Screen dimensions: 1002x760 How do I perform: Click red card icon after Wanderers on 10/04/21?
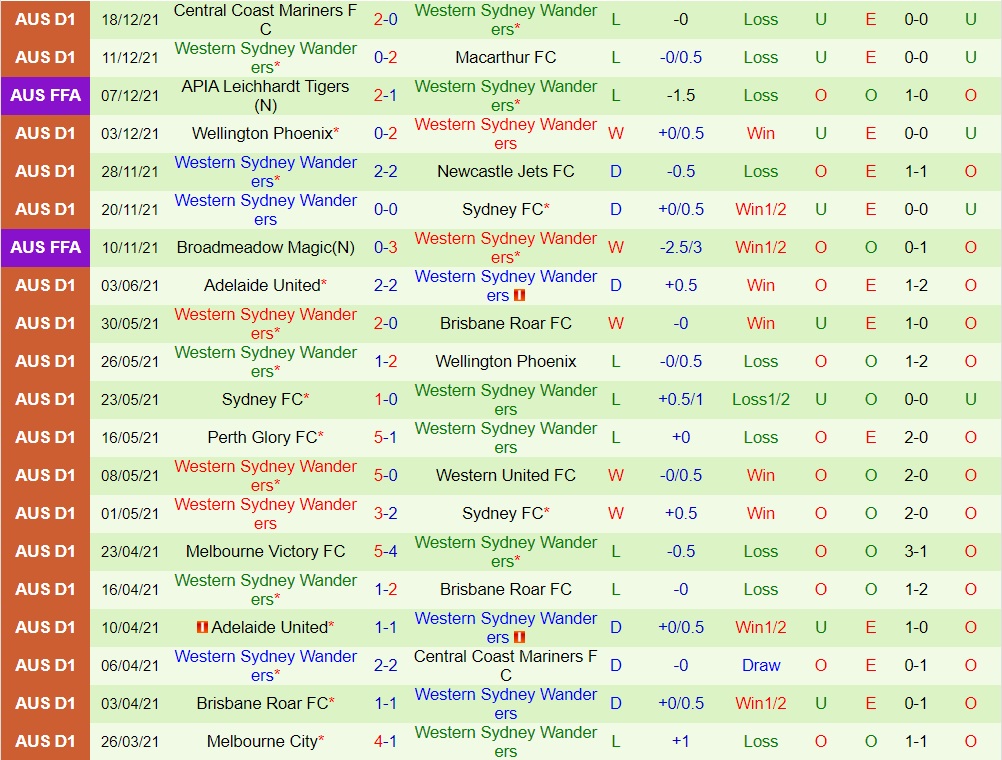point(520,637)
